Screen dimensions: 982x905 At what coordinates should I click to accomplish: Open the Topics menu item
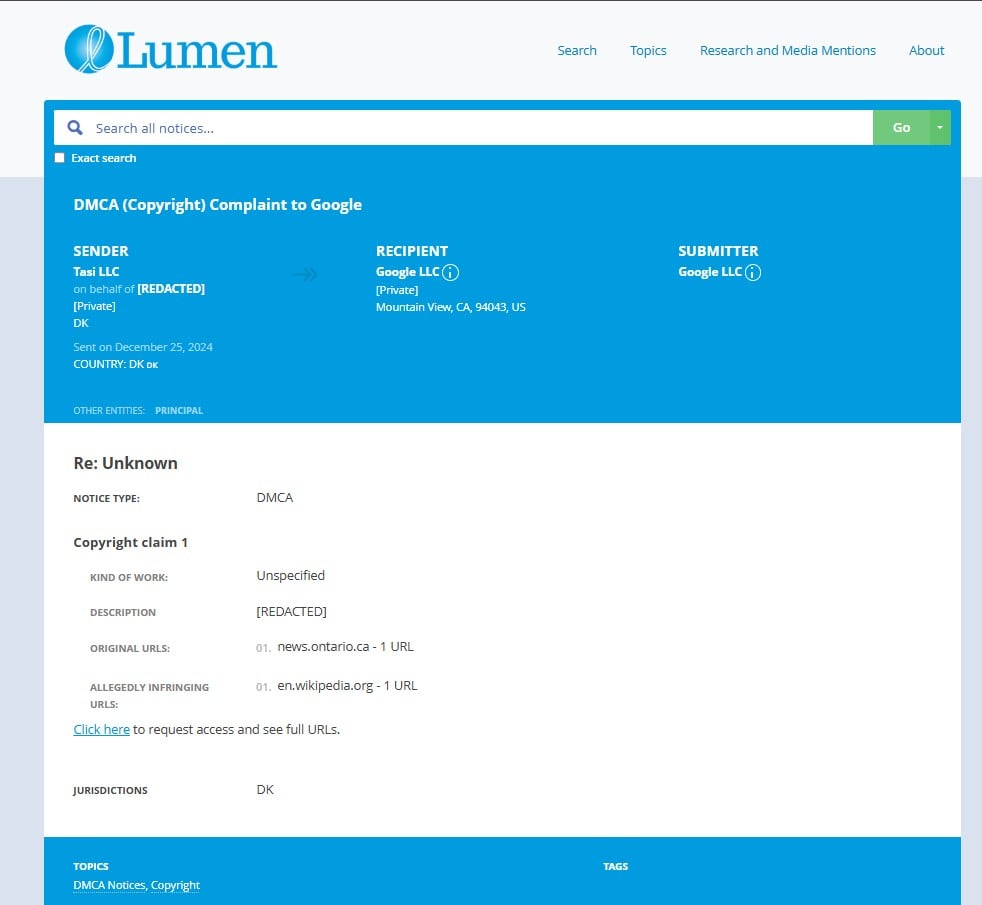648,51
